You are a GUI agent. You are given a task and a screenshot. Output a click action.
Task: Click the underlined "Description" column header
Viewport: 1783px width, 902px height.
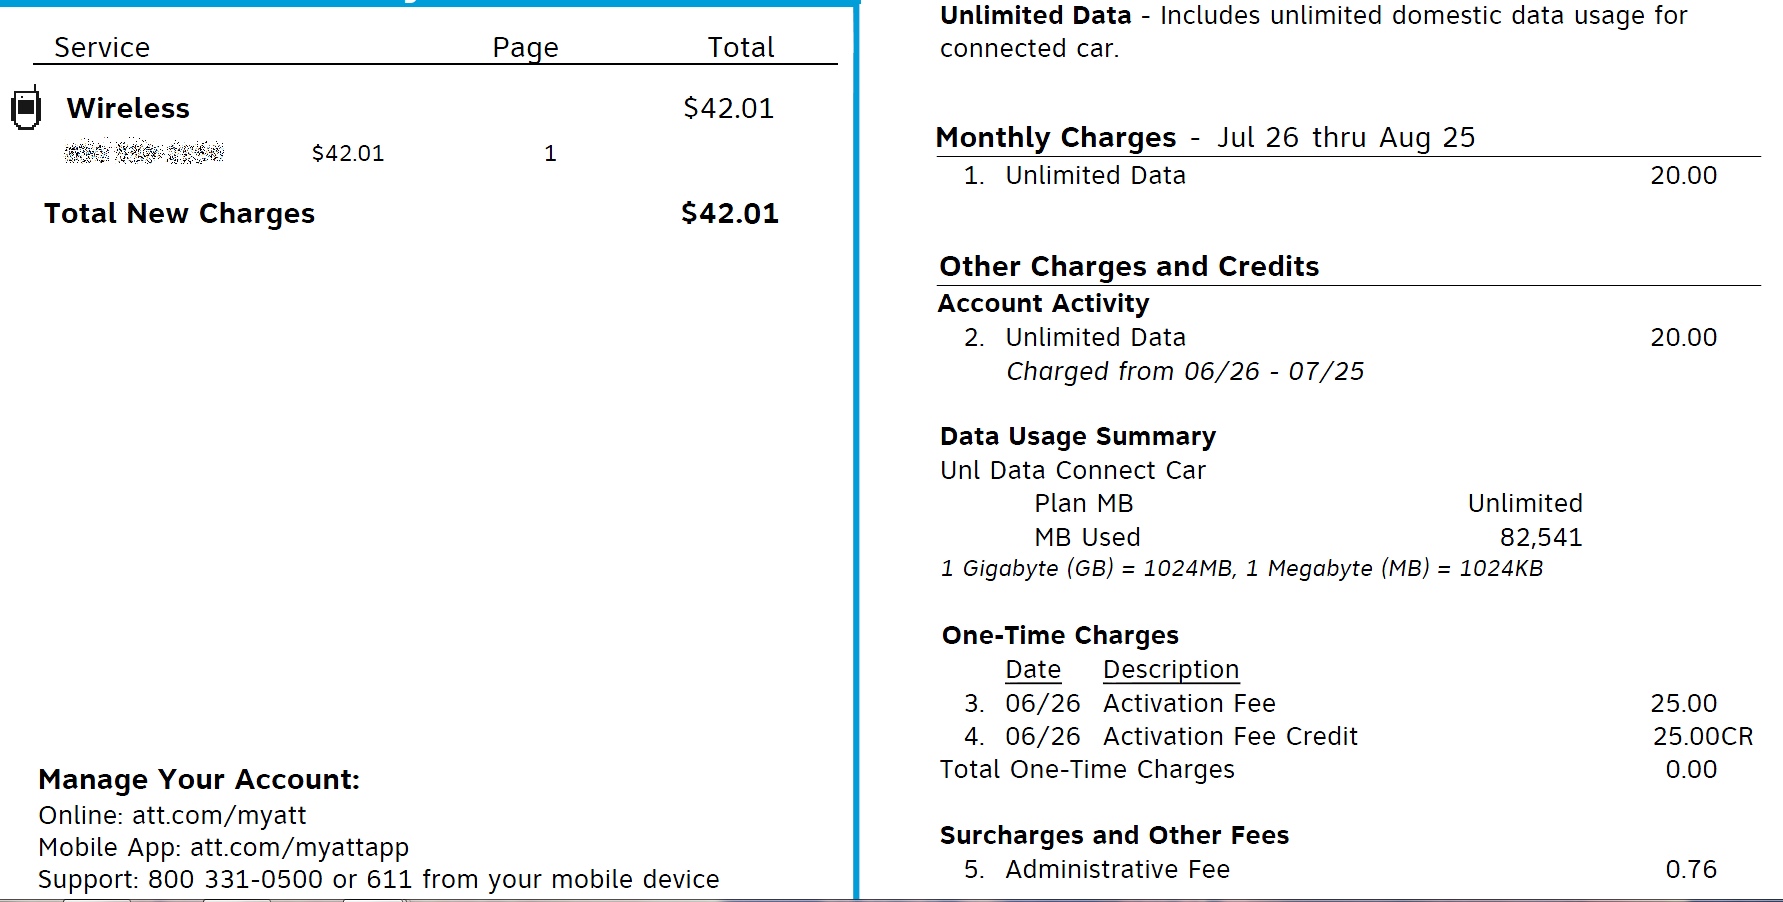click(1171, 670)
